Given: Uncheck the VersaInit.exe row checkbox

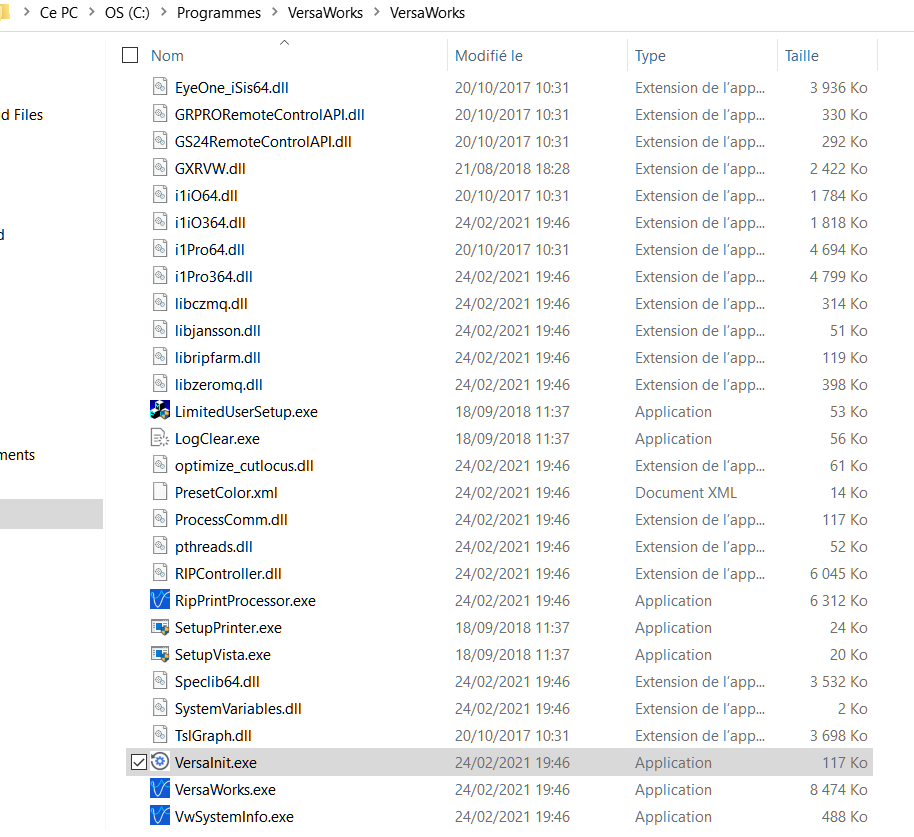Looking at the screenshot, I should [x=139, y=762].
